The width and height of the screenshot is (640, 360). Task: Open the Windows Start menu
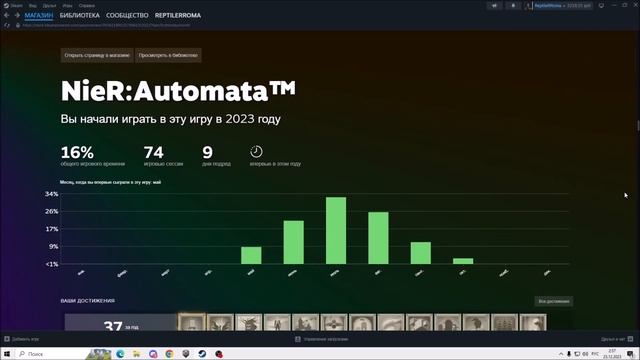coord(7,354)
